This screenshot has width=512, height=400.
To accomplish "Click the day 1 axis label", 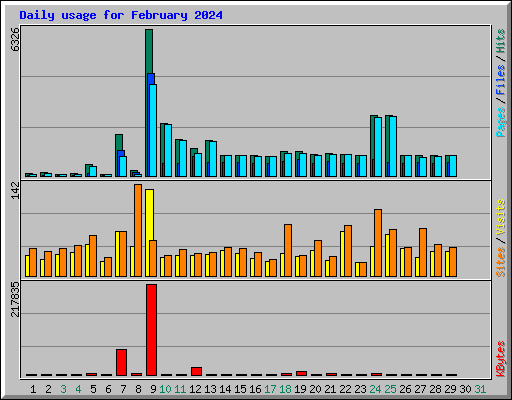I will (33, 389).
